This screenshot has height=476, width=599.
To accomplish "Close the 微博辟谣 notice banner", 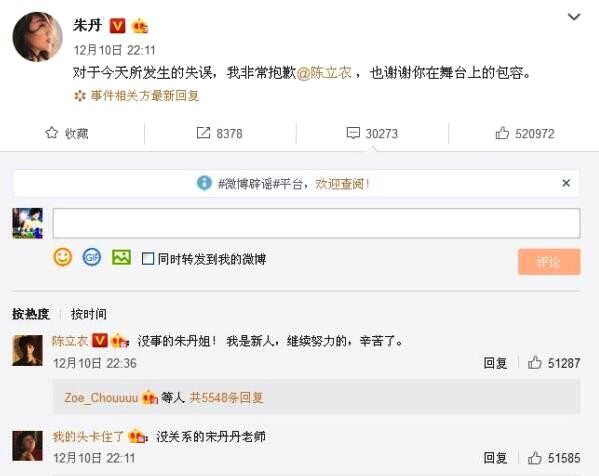I will pos(566,183).
